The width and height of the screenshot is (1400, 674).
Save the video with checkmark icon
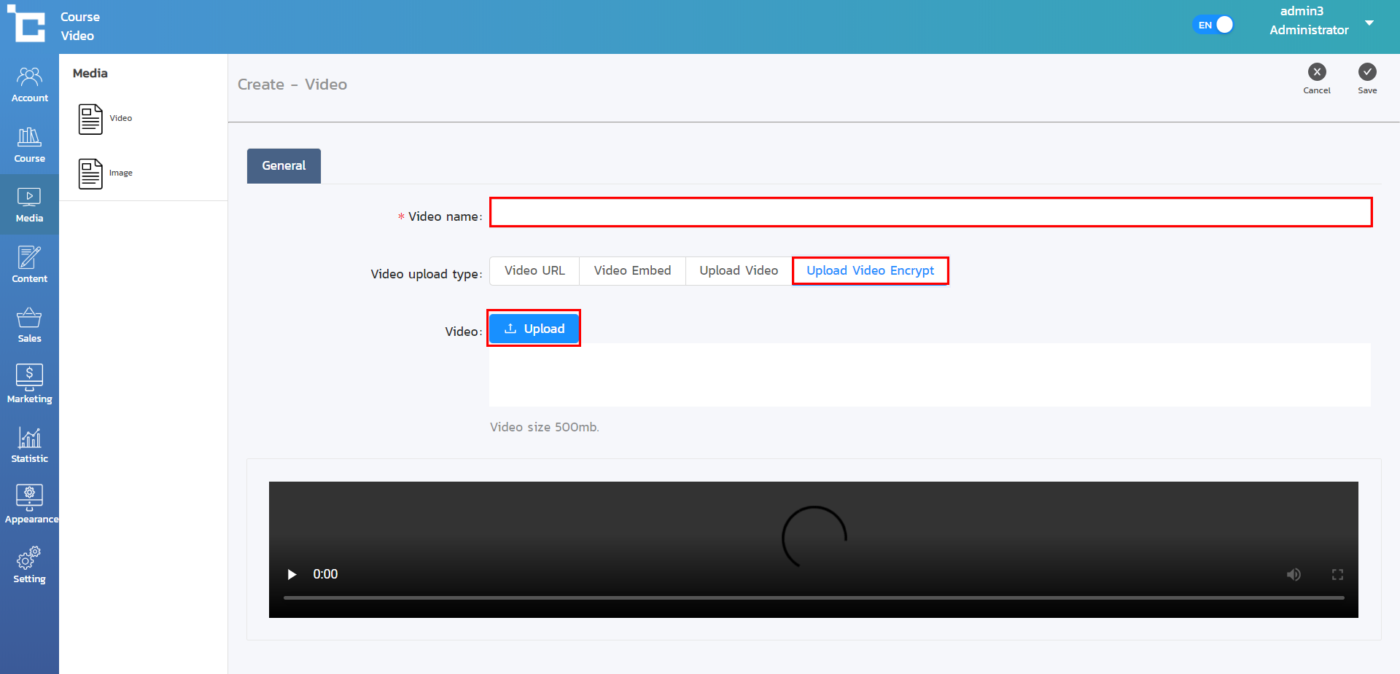click(x=1367, y=72)
